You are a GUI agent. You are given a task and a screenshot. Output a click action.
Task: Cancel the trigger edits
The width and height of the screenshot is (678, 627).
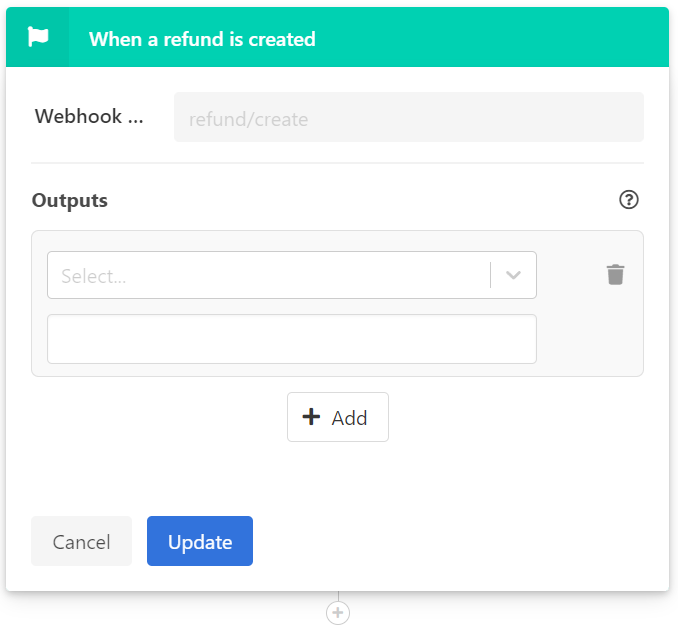[81, 541]
